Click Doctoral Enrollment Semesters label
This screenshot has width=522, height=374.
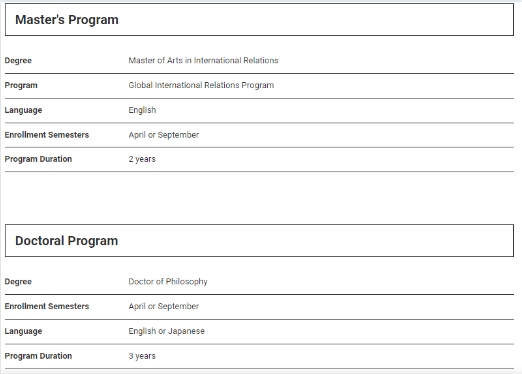47,306
